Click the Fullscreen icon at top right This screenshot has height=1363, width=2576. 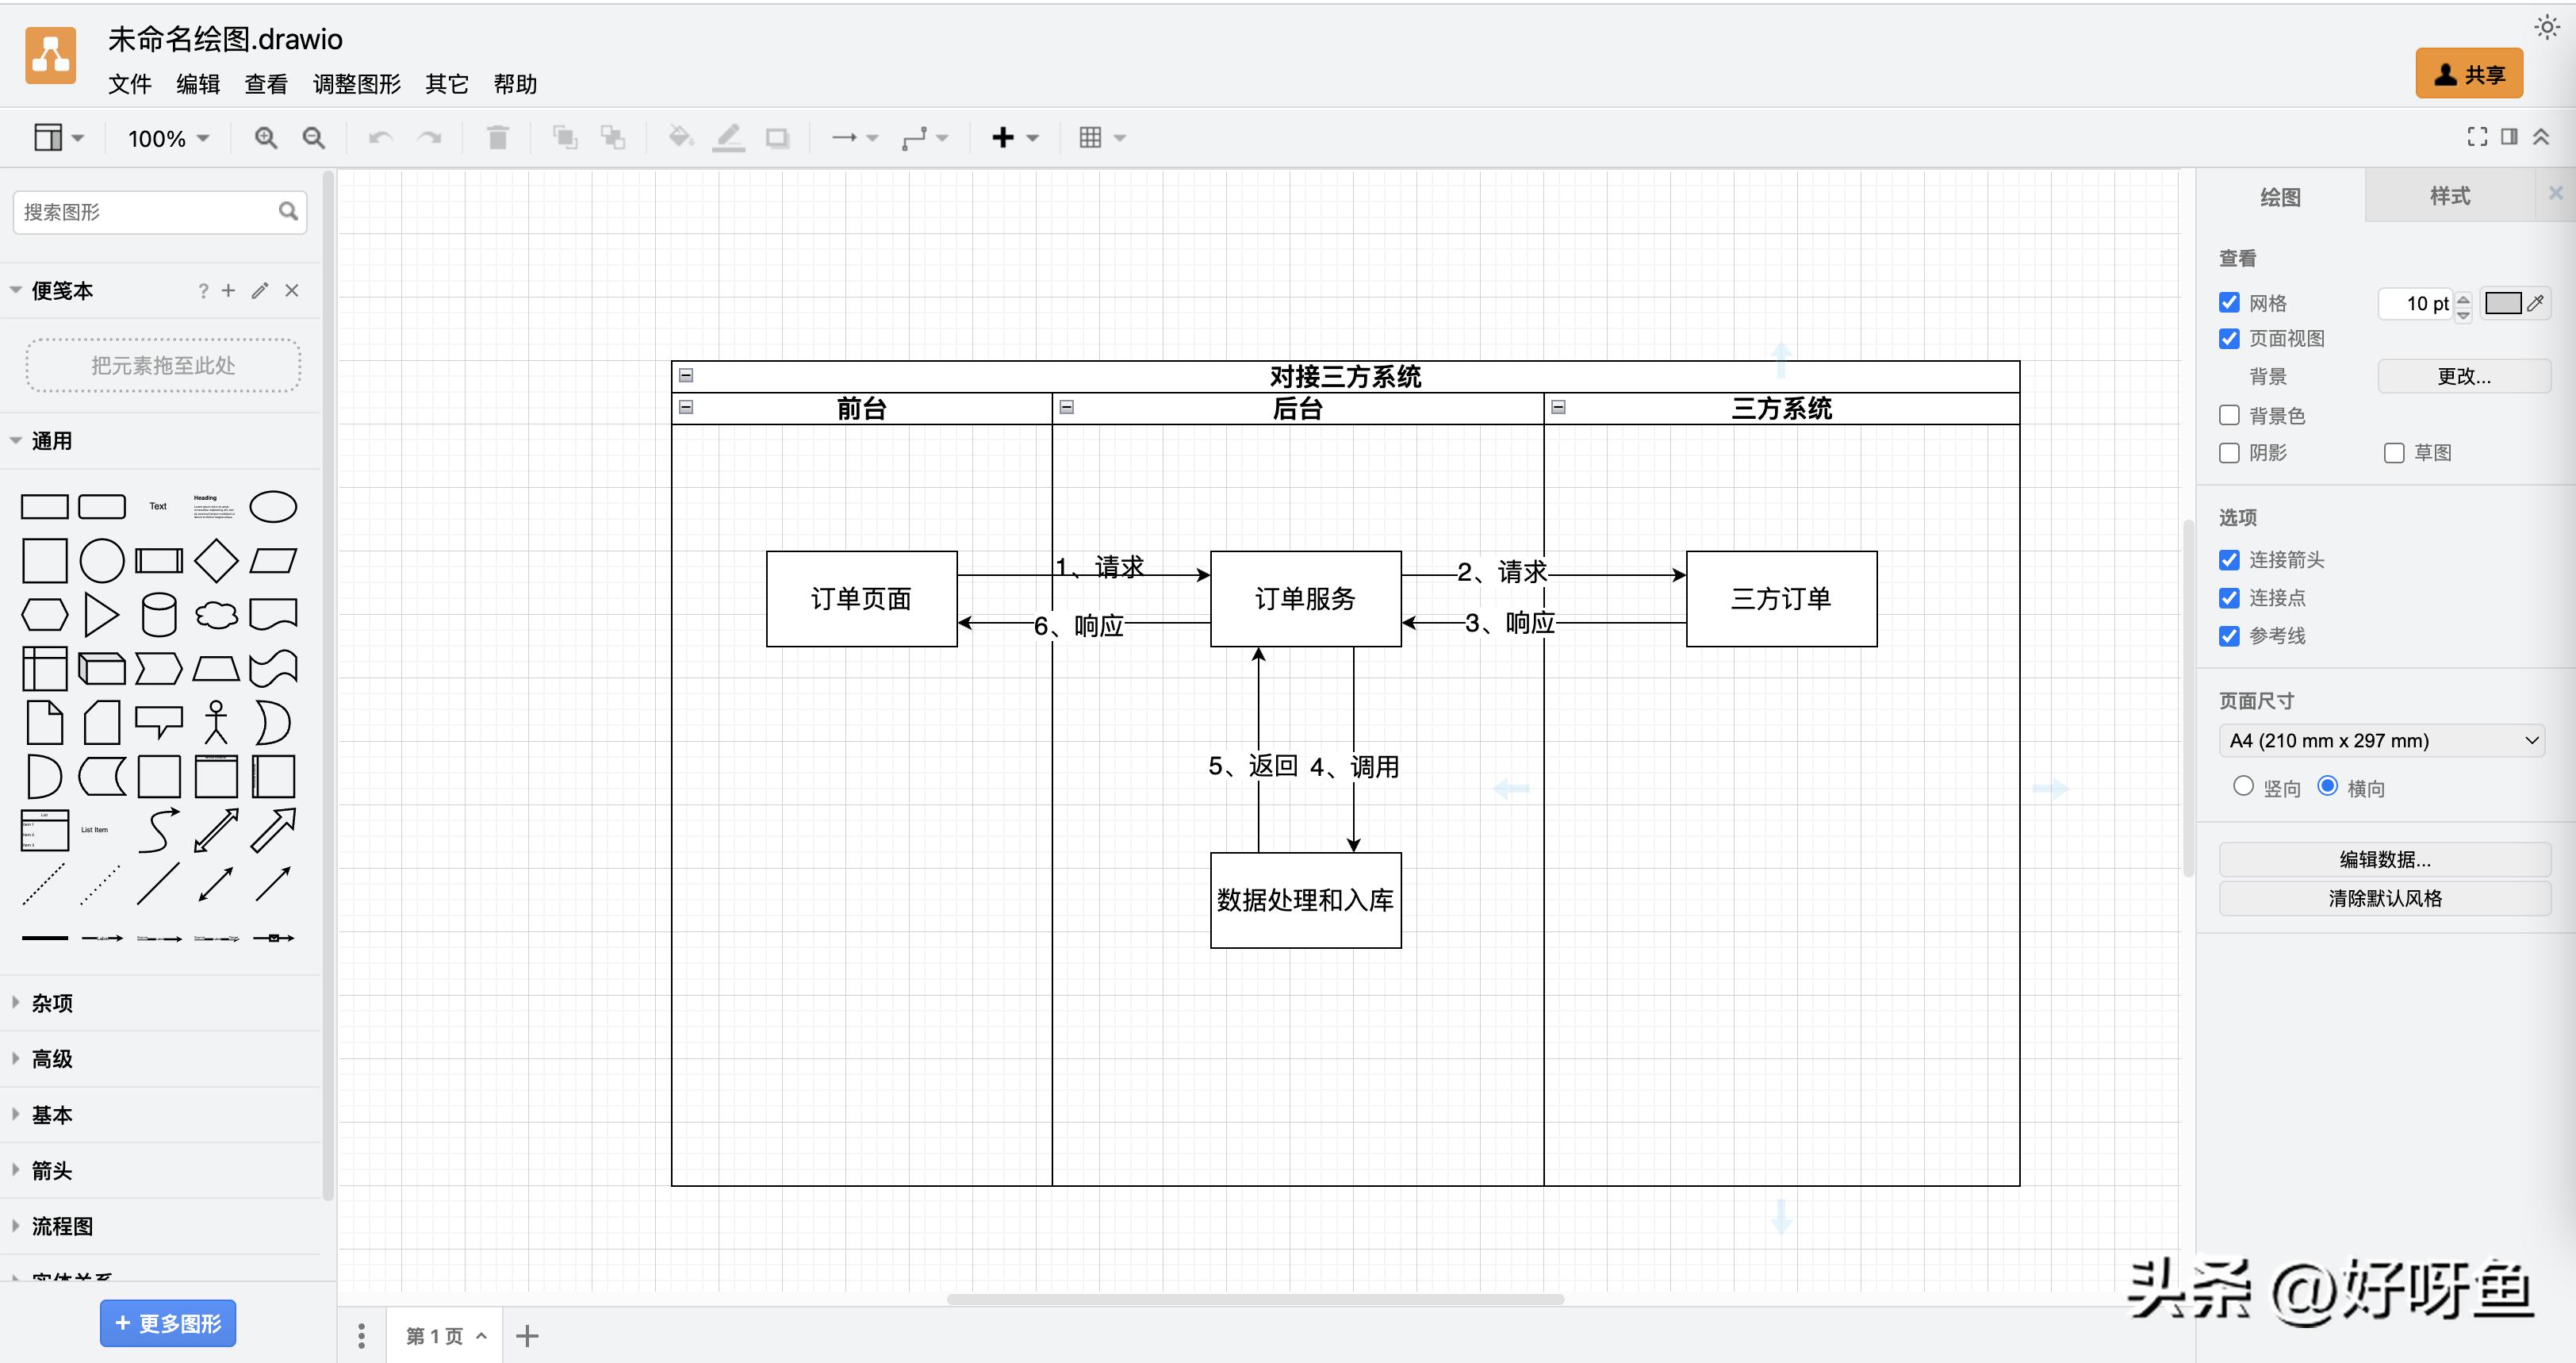click(x=2478, y=137)
